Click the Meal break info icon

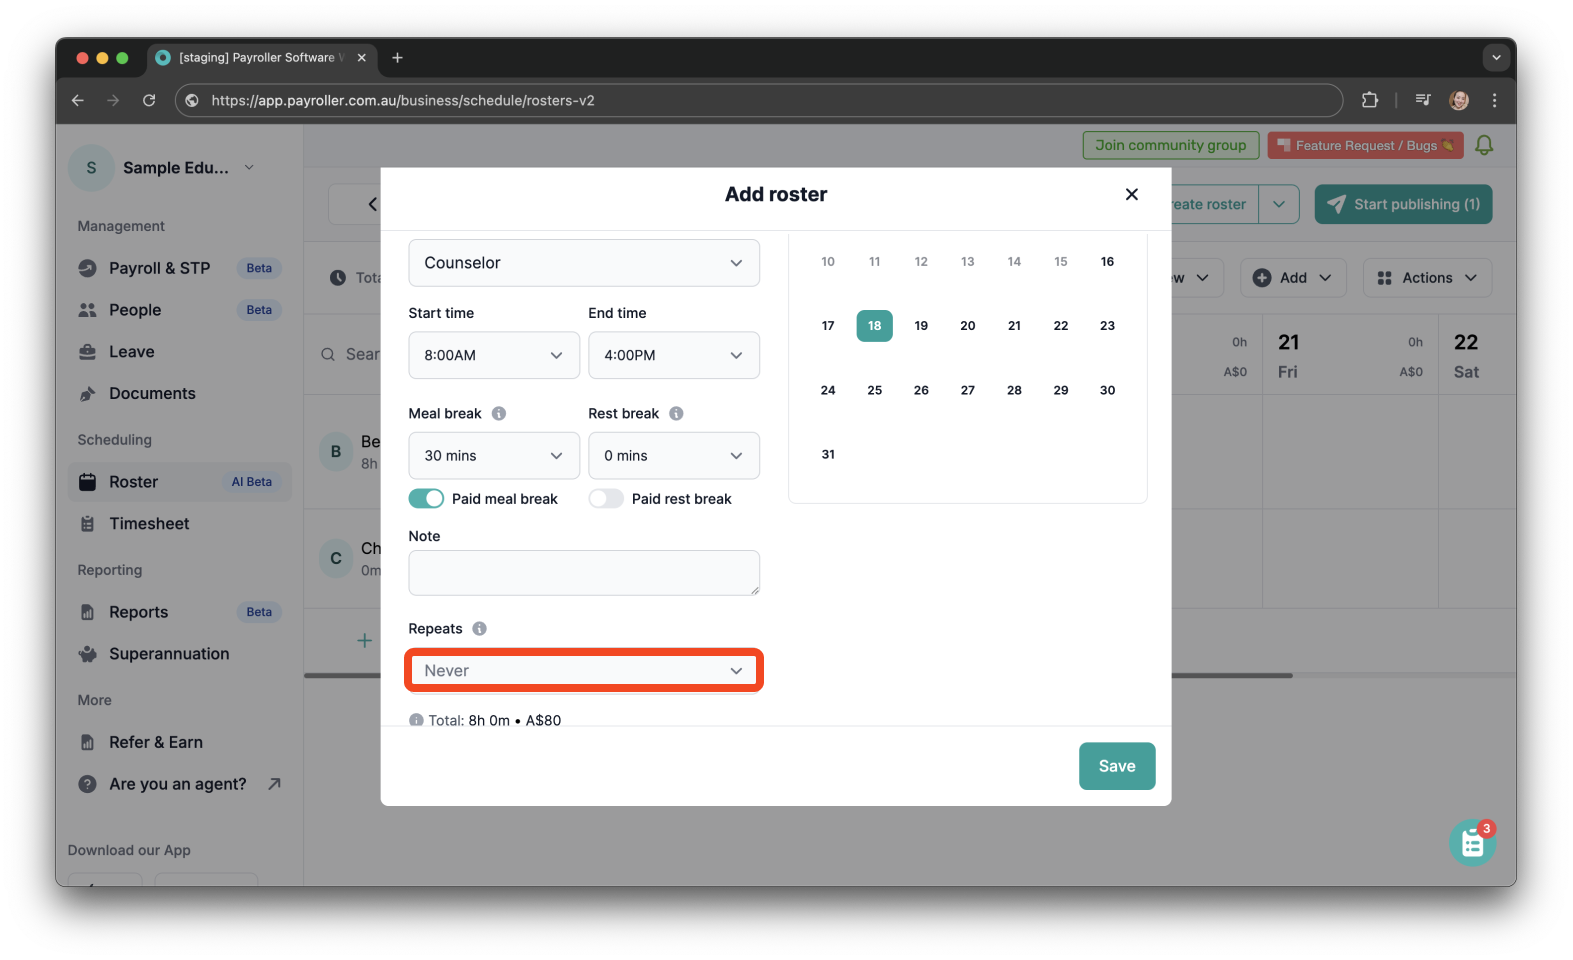point(499,413)
